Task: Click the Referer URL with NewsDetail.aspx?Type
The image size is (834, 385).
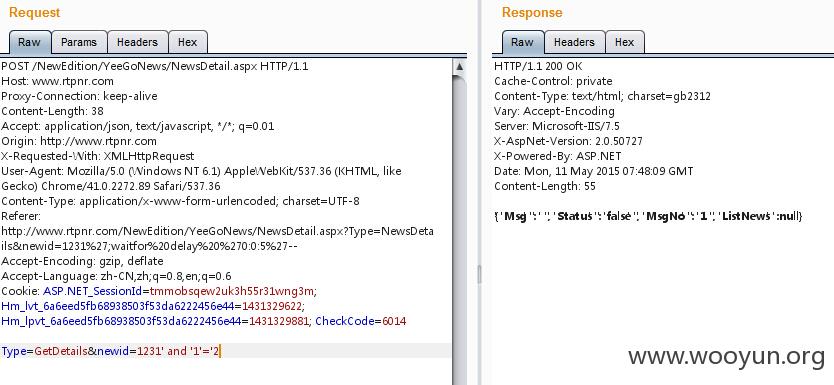Action: 218,231
